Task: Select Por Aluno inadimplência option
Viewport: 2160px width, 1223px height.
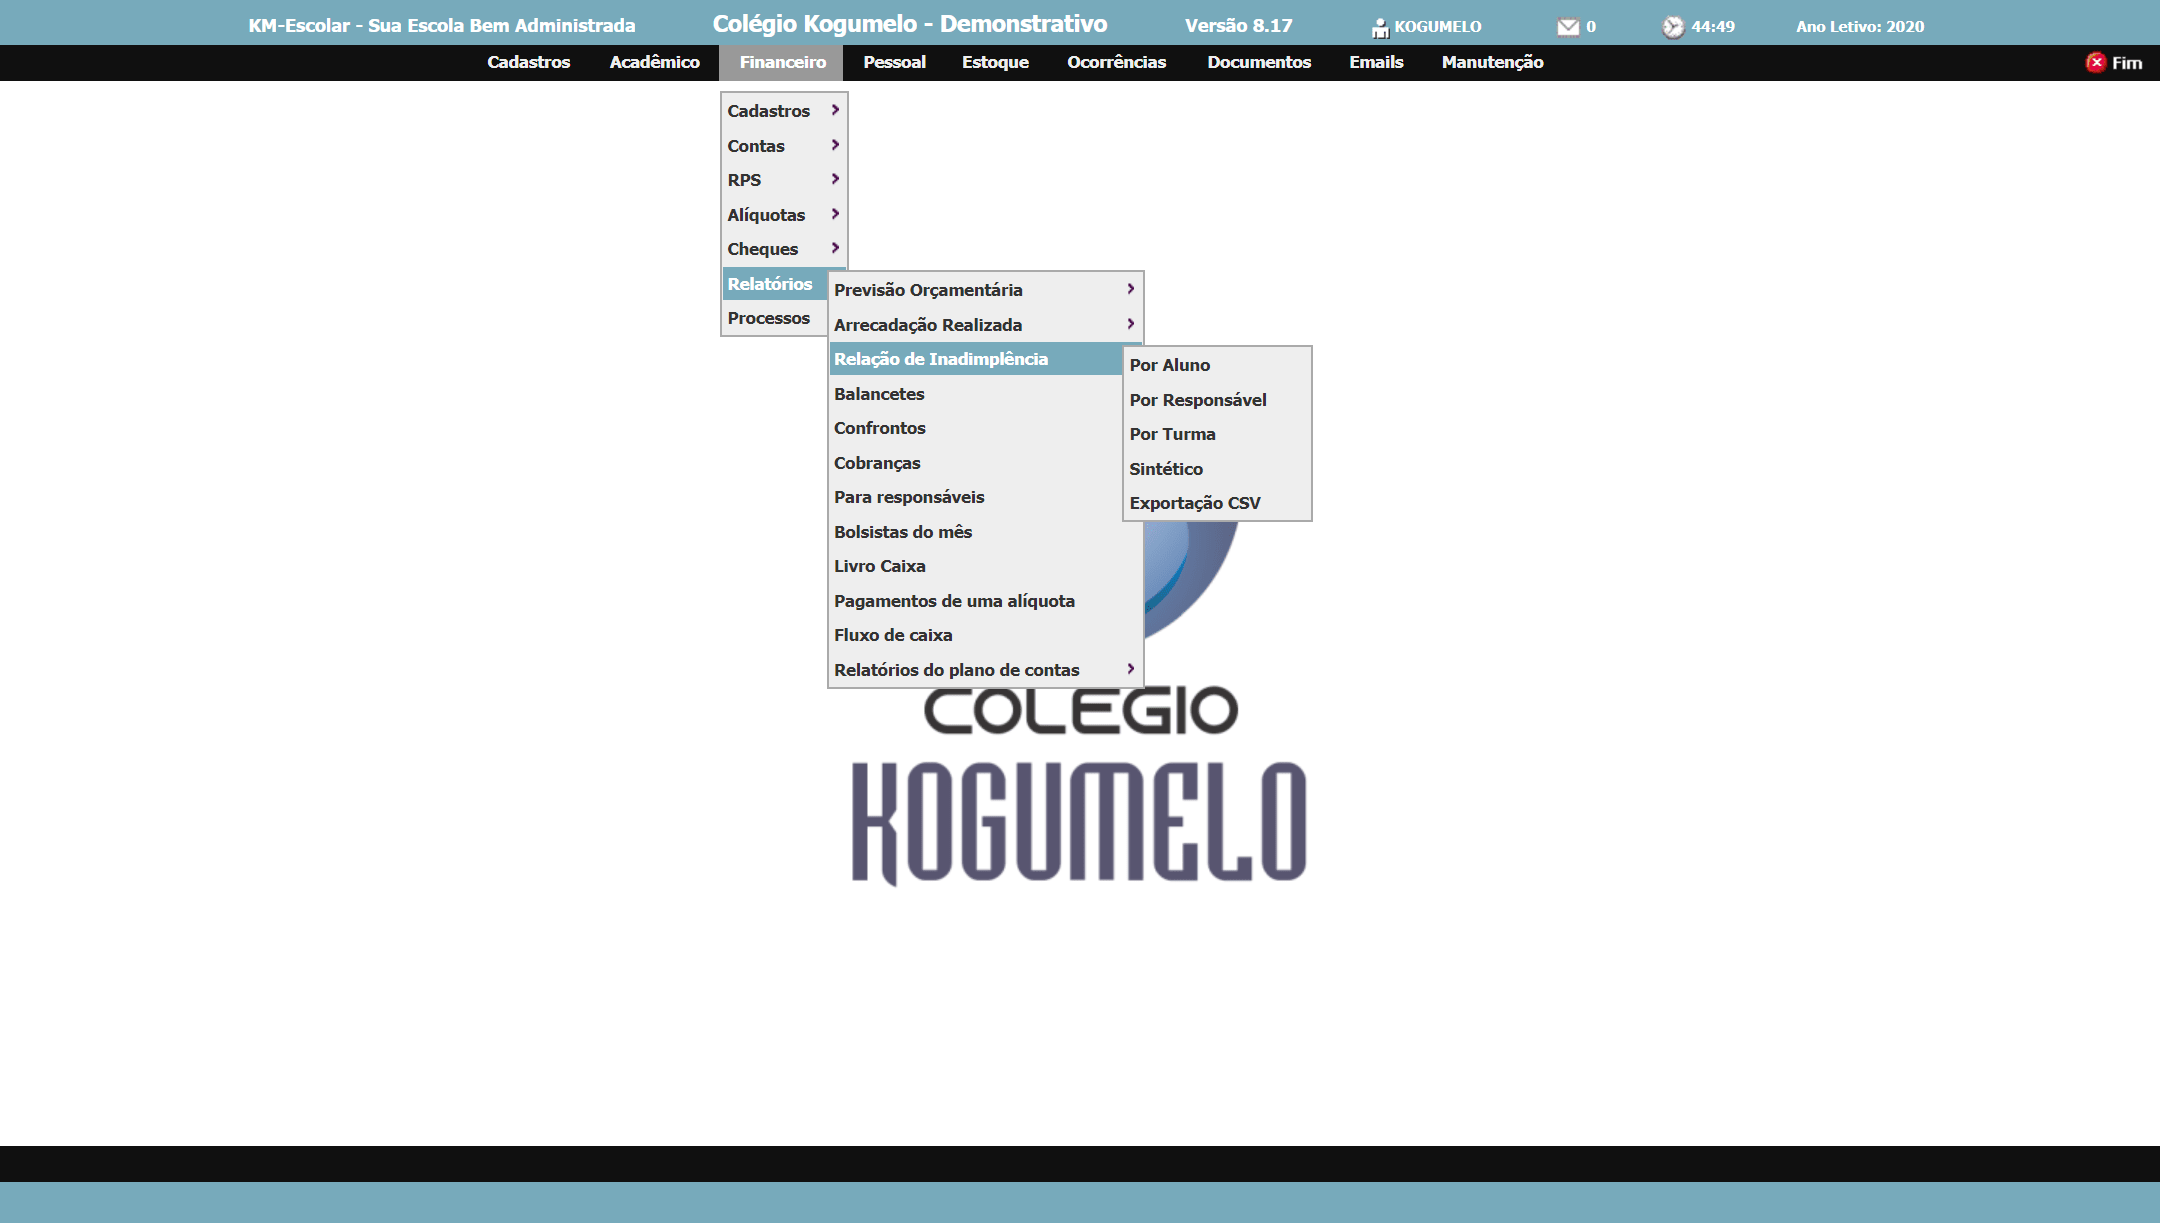Action: point(1217,365)
